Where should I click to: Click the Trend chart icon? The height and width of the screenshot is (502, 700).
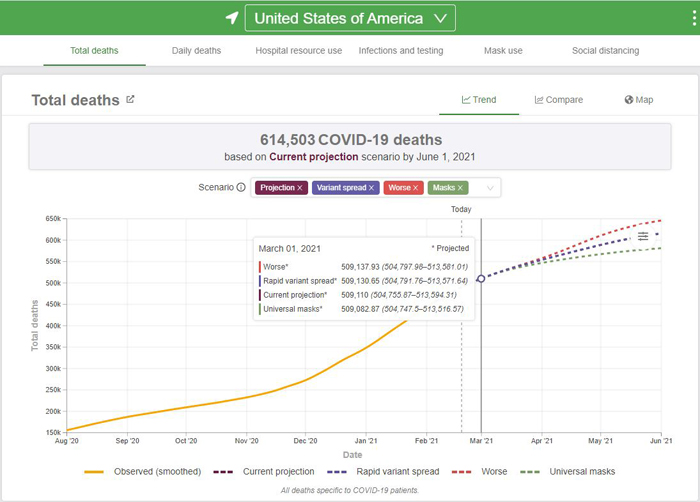pyautogui.click(x=466, y=100)
